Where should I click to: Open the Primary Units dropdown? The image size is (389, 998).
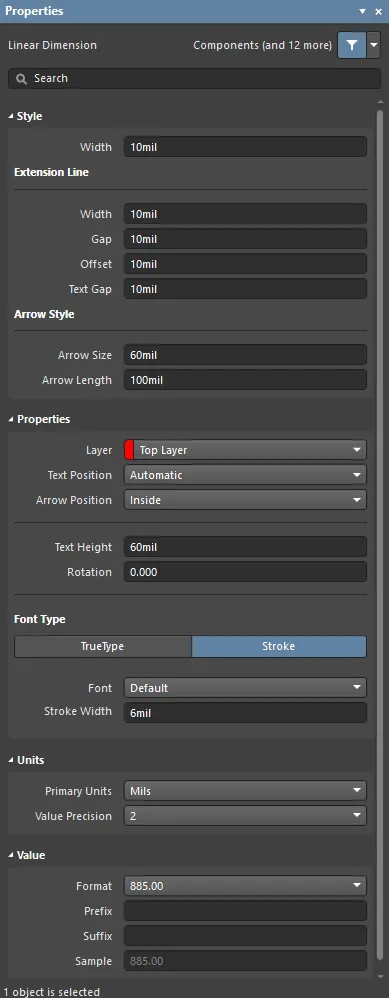pos(245,791)
